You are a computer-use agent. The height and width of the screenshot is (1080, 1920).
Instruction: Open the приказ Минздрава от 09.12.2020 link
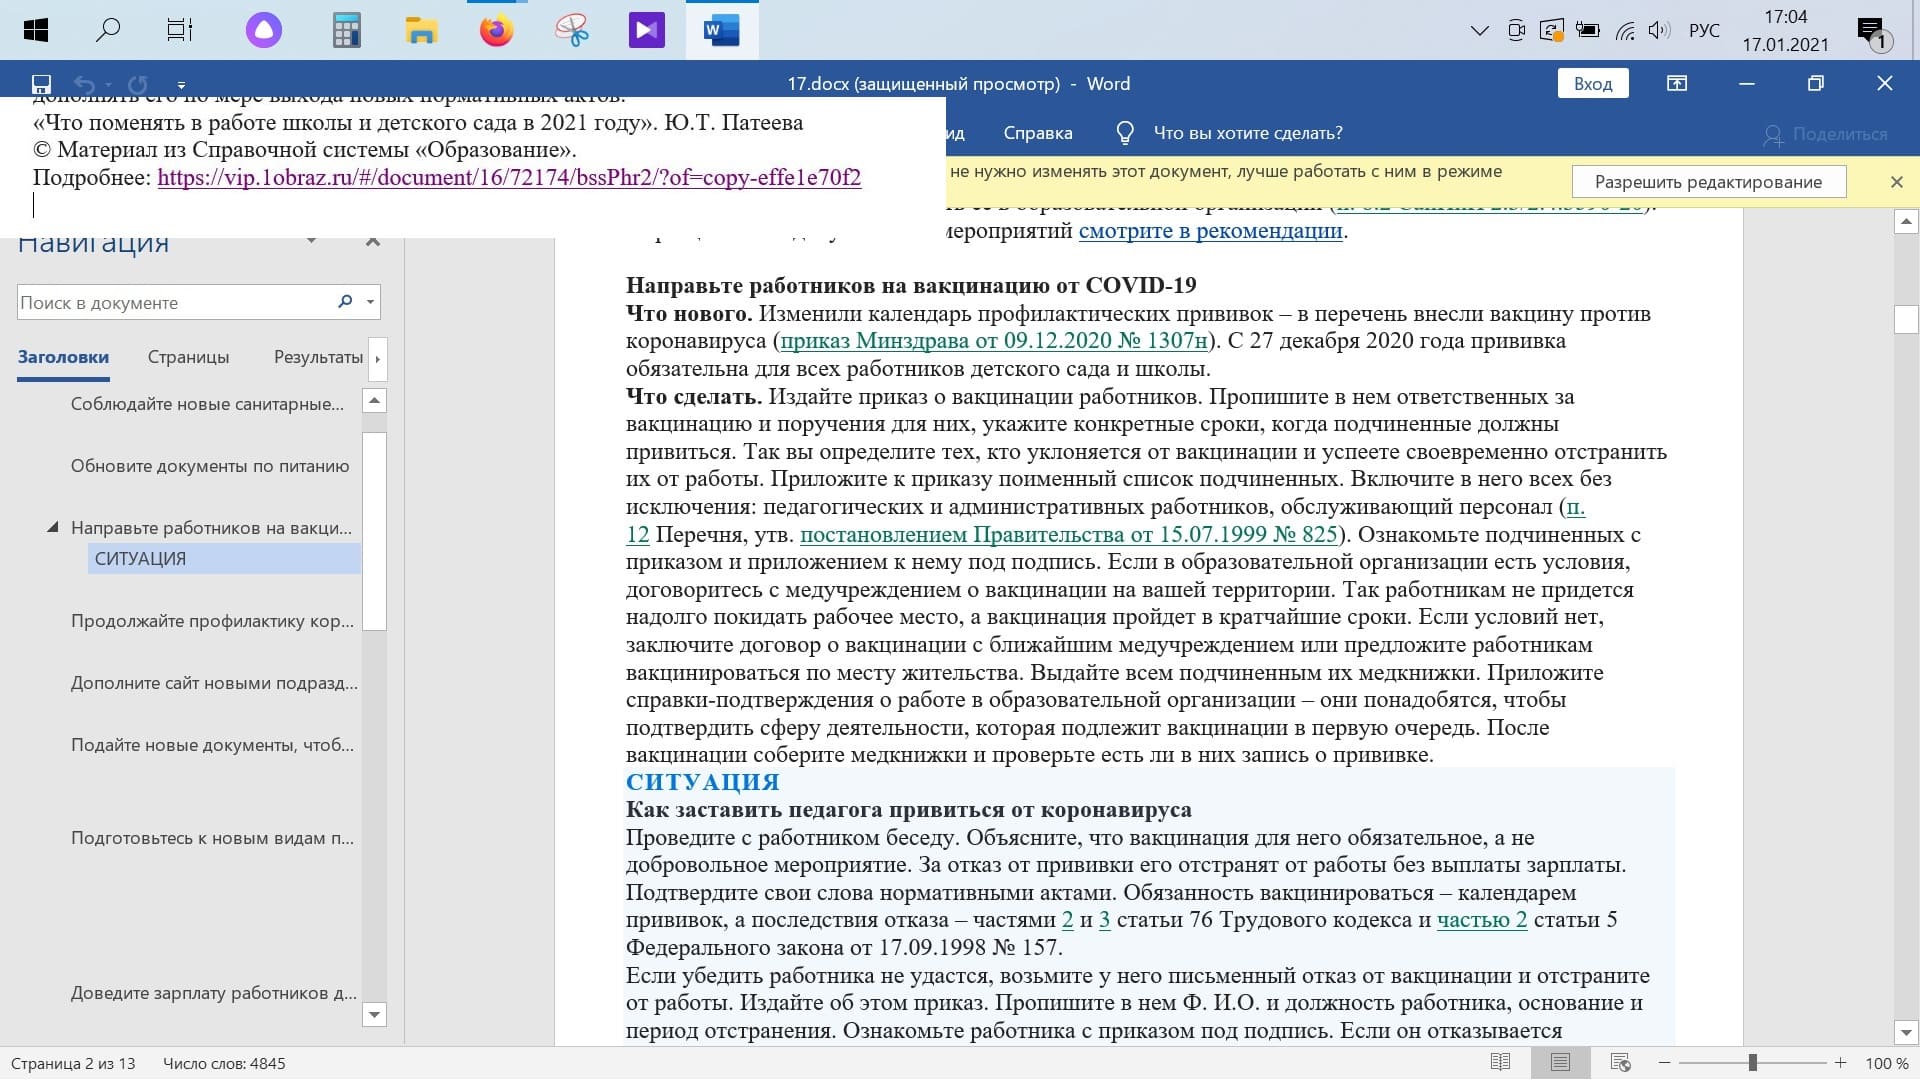point(994,340)
